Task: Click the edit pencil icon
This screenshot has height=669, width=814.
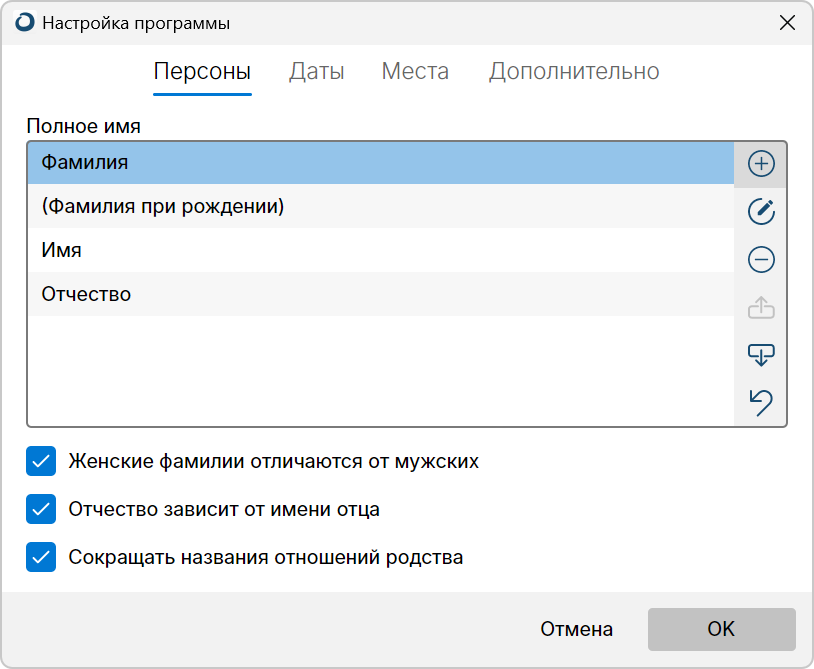Action: 761,211
